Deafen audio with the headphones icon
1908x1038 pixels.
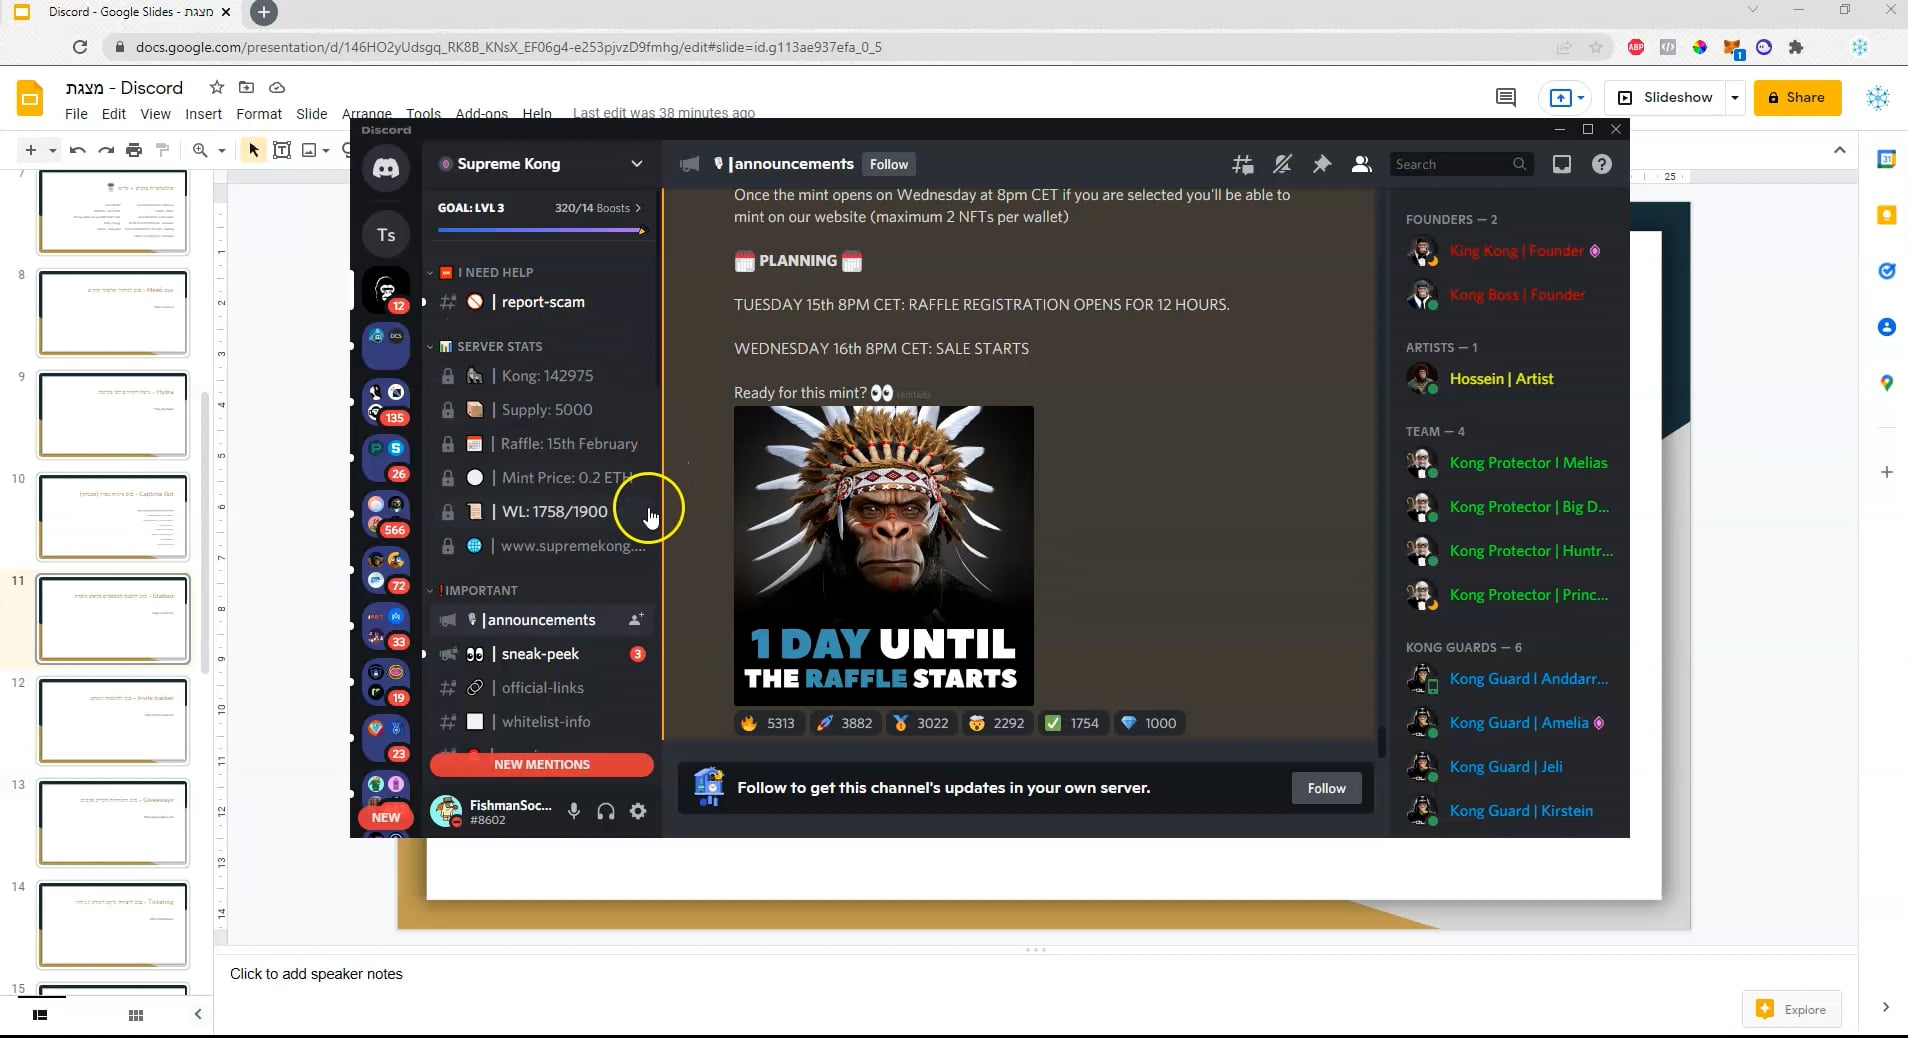pos(606,811)
